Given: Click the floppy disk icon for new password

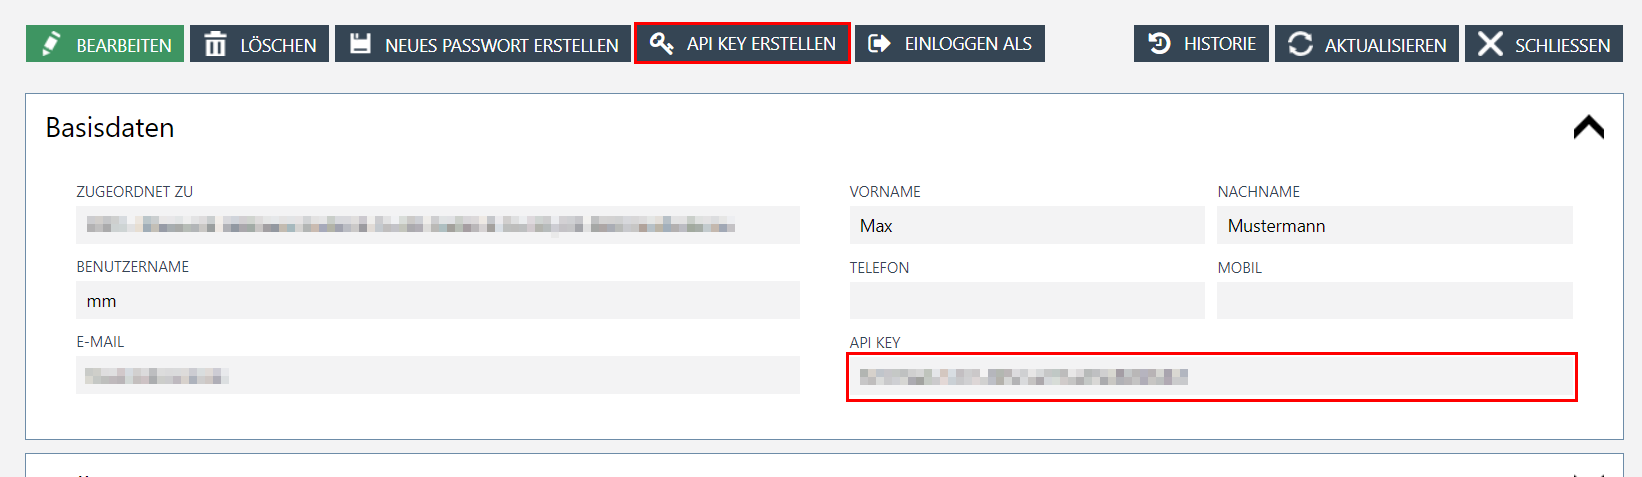Looking at the screenshot, I should point(360,44).
